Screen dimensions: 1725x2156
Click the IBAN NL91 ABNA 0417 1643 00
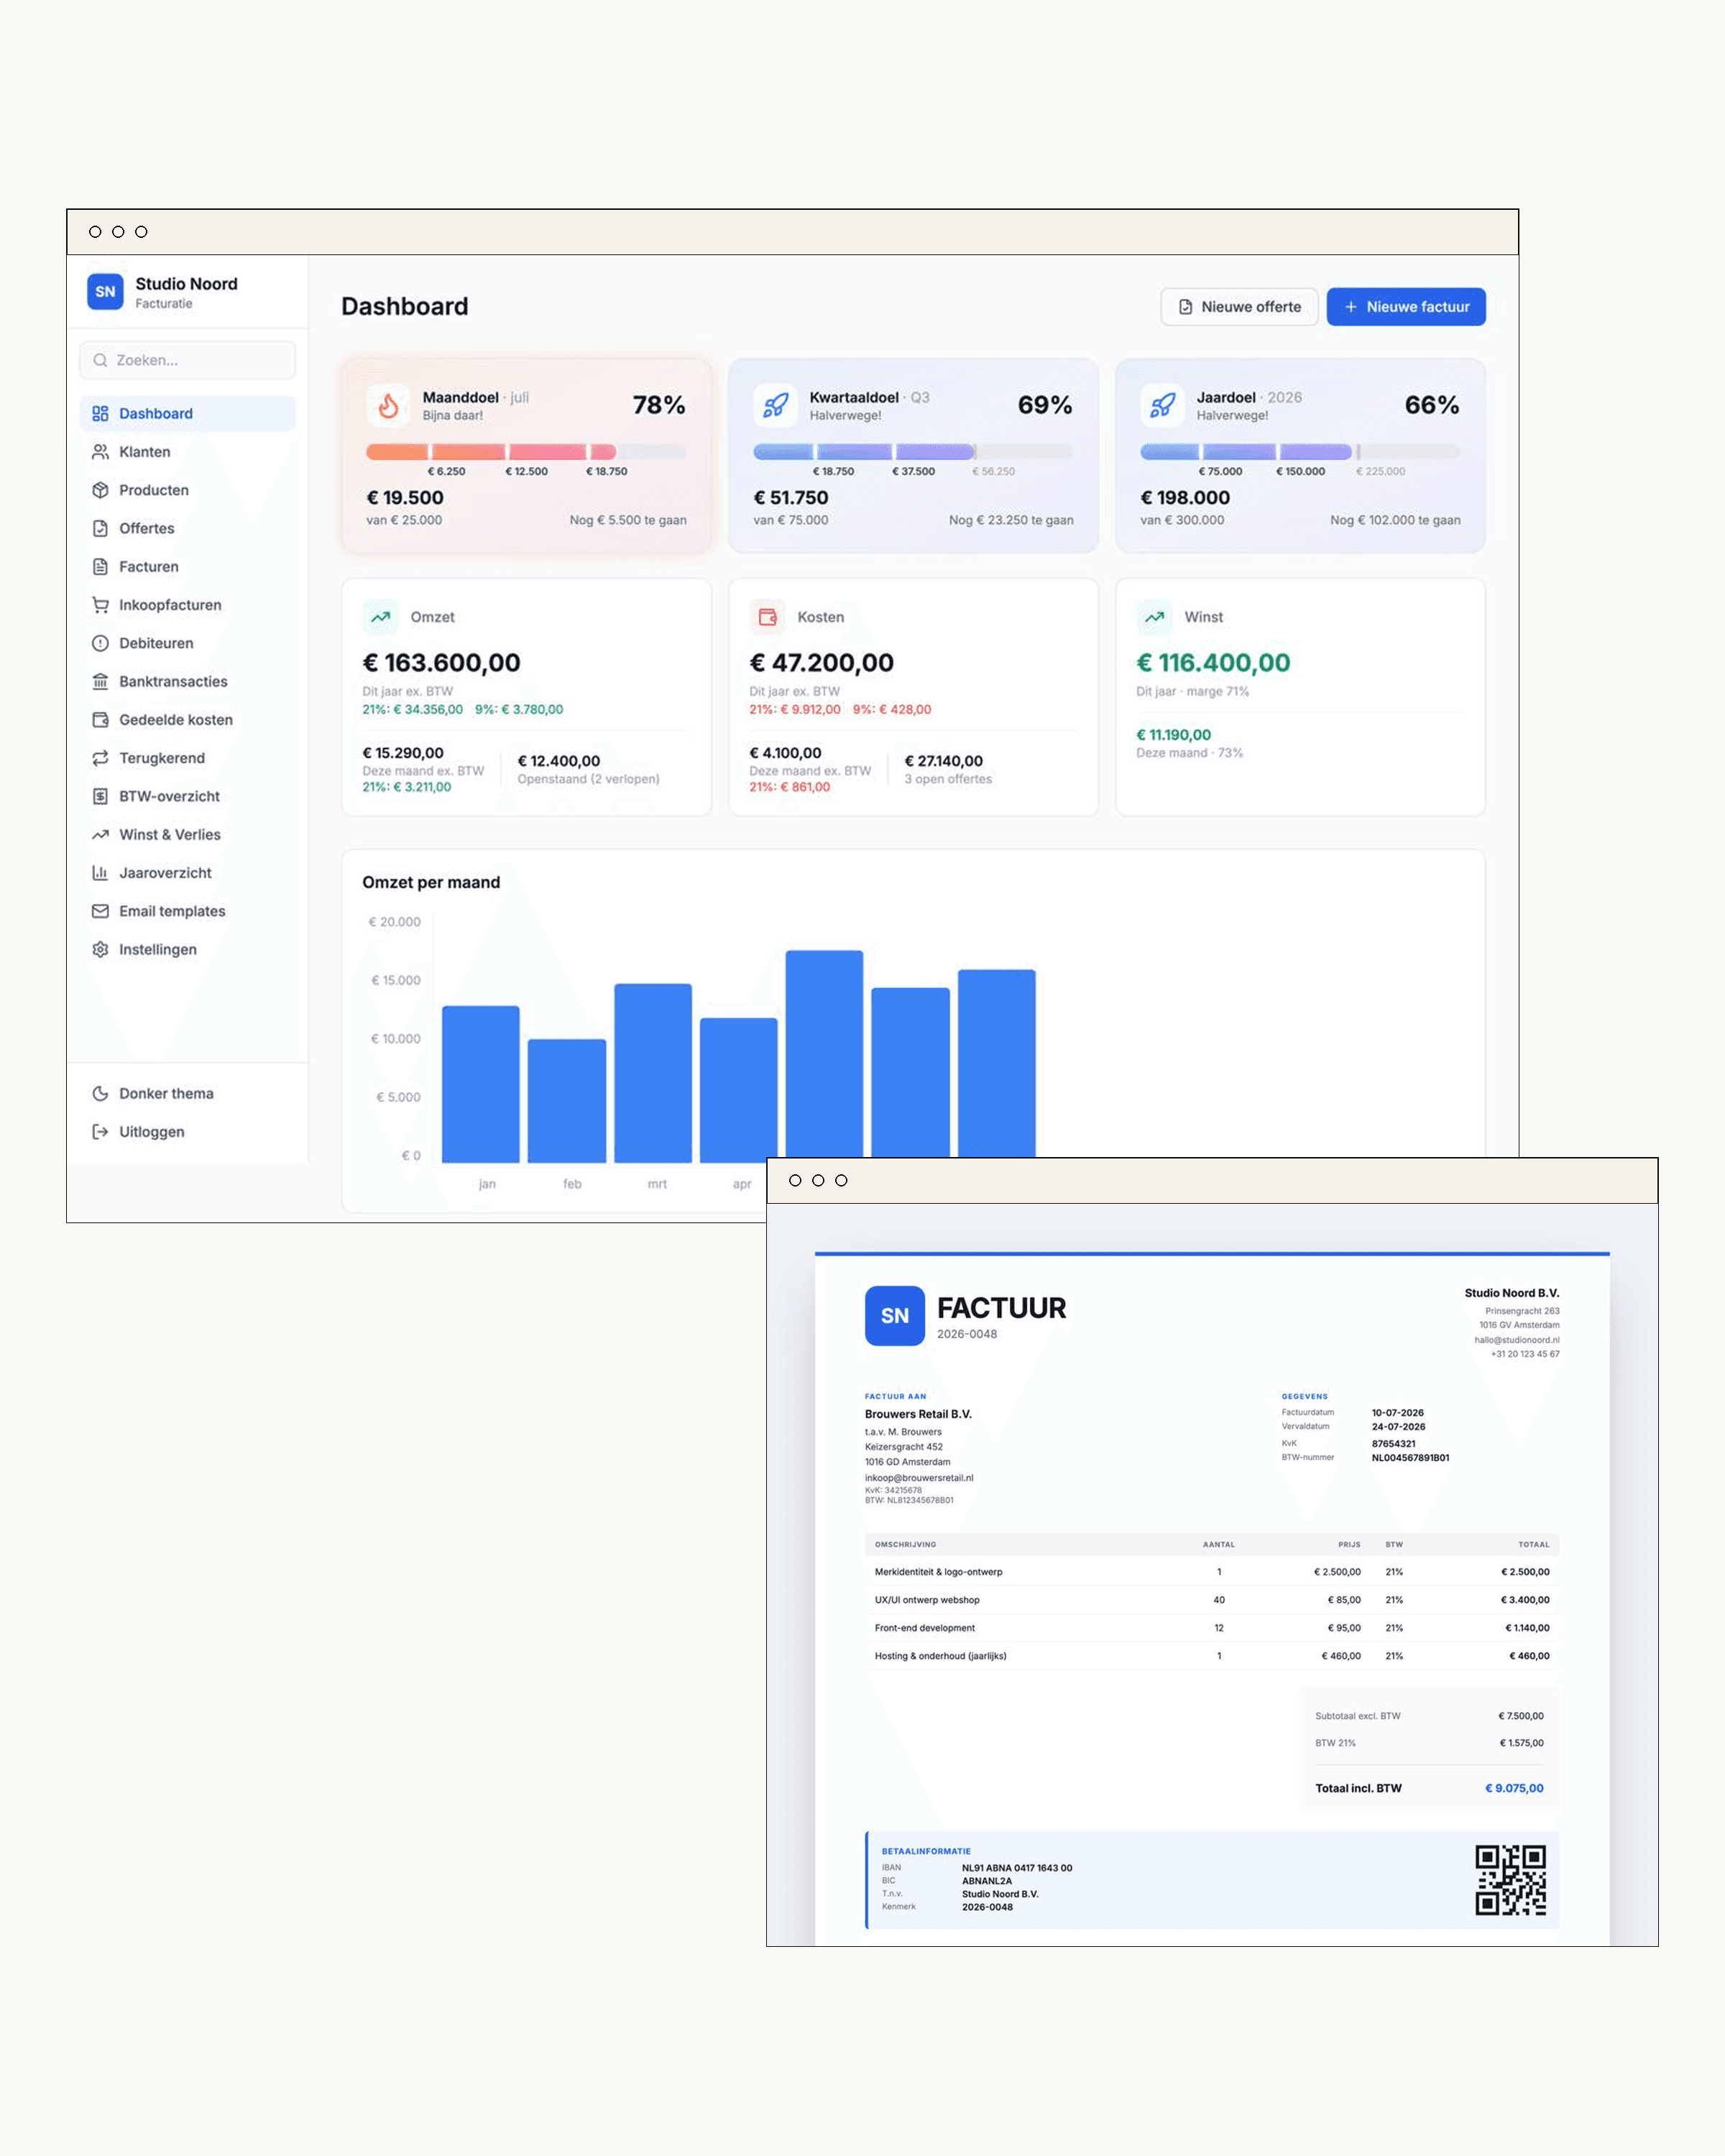pyautogui.click(x=1017, y=1868)
